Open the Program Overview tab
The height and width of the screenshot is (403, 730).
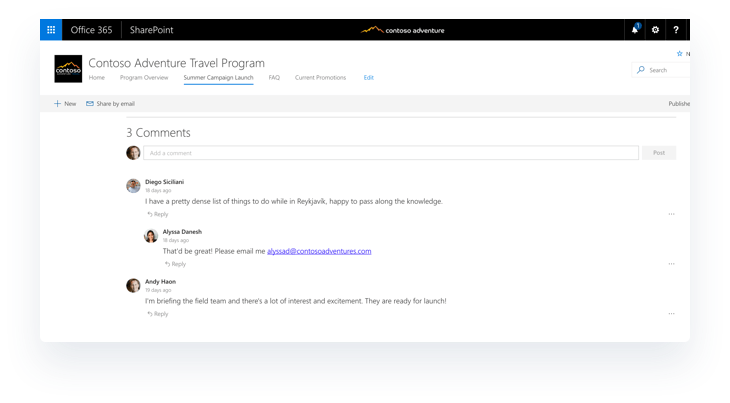click(x=144, y=78)
